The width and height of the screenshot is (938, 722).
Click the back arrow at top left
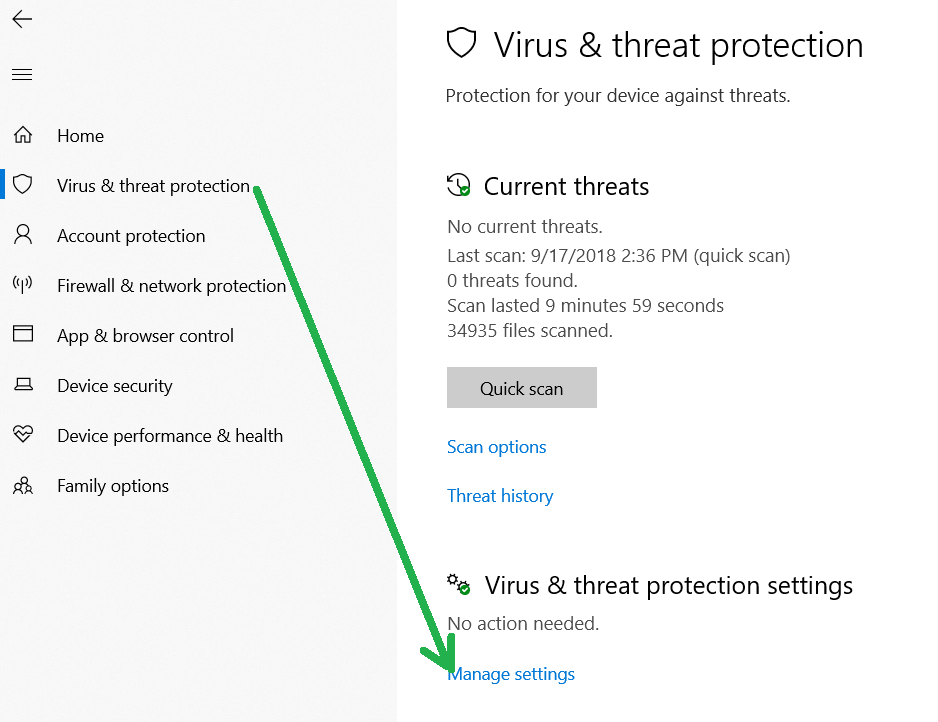[22, 19]
